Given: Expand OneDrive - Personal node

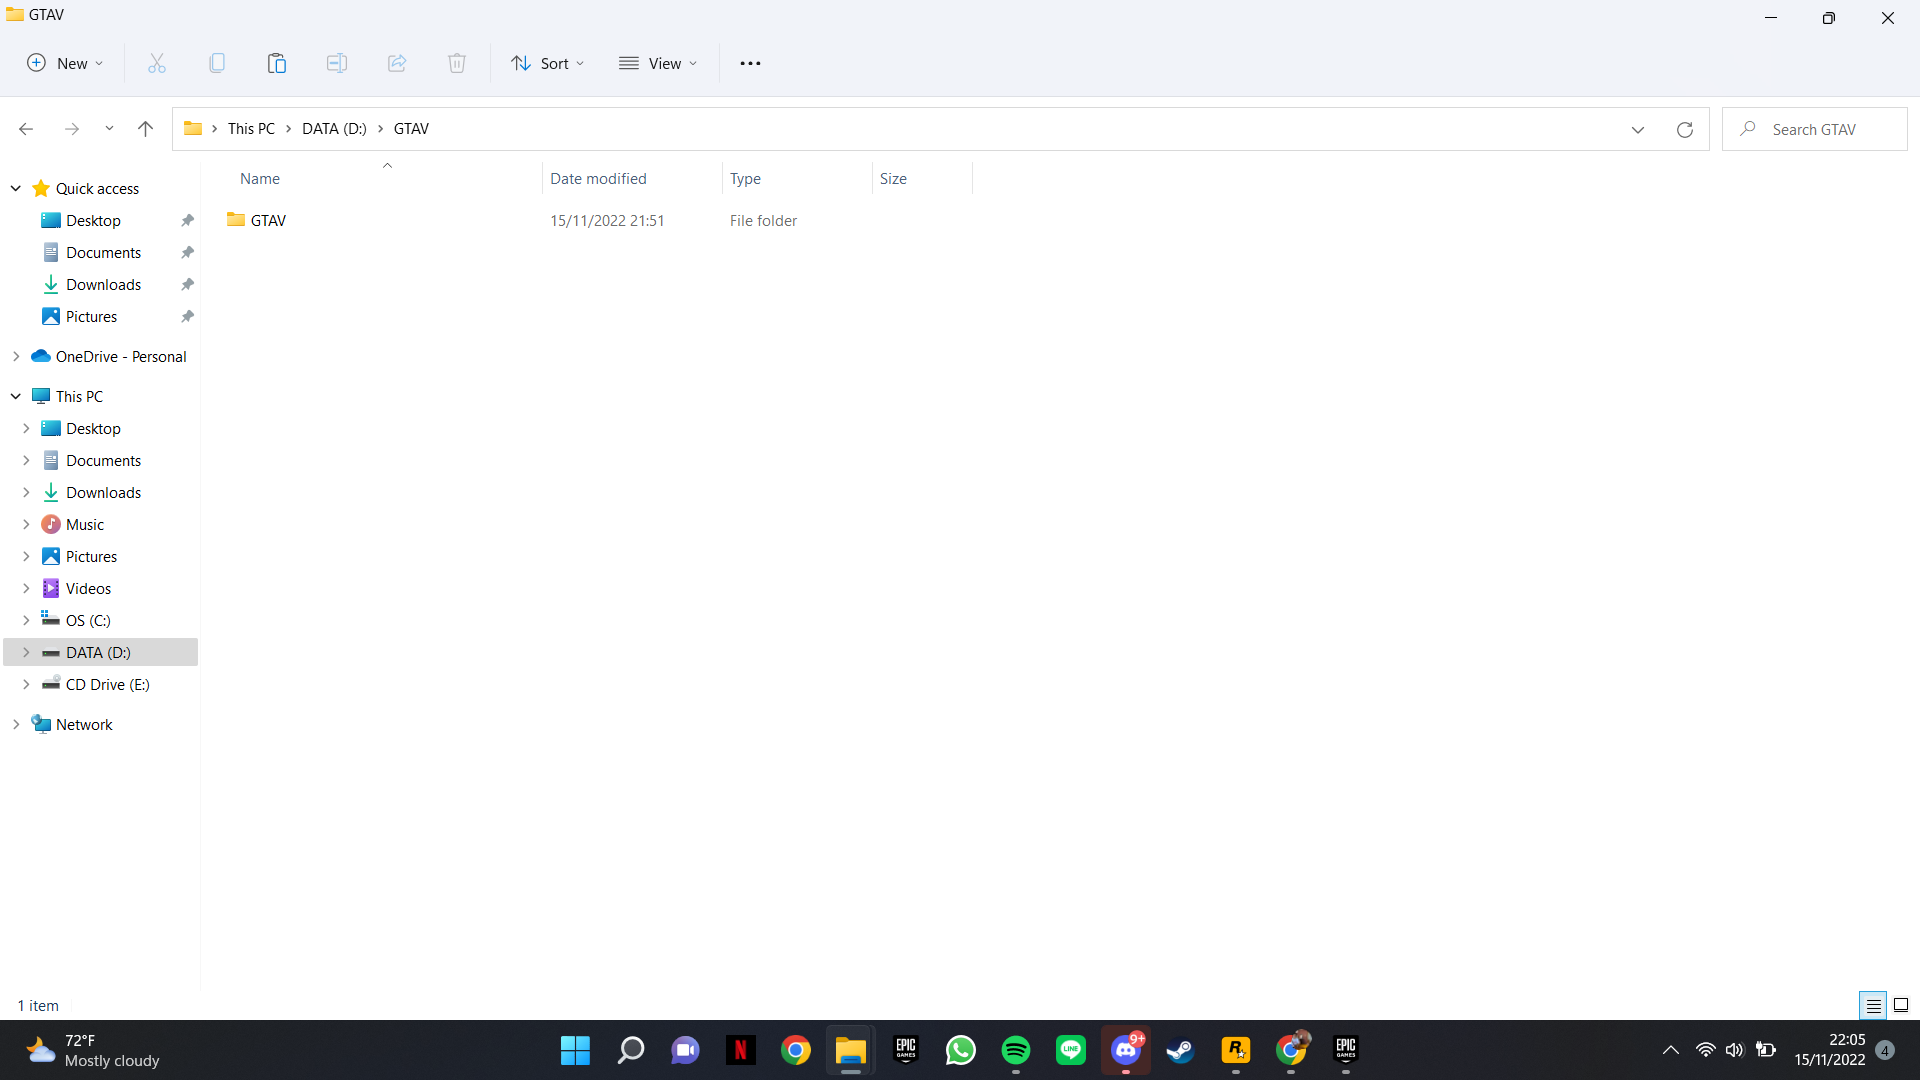Looking at the screenshot, I should (16, 356).
